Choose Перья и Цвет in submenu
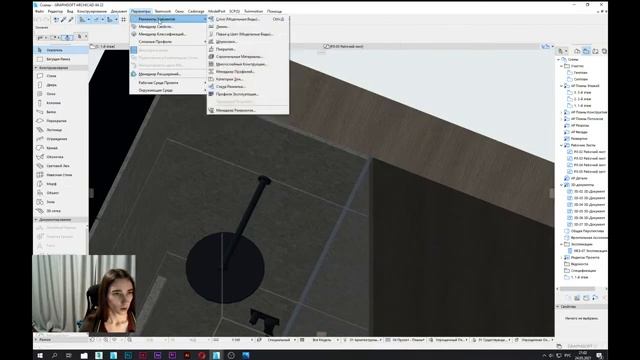The image size is (640, 360). click(x=247, y=34)
